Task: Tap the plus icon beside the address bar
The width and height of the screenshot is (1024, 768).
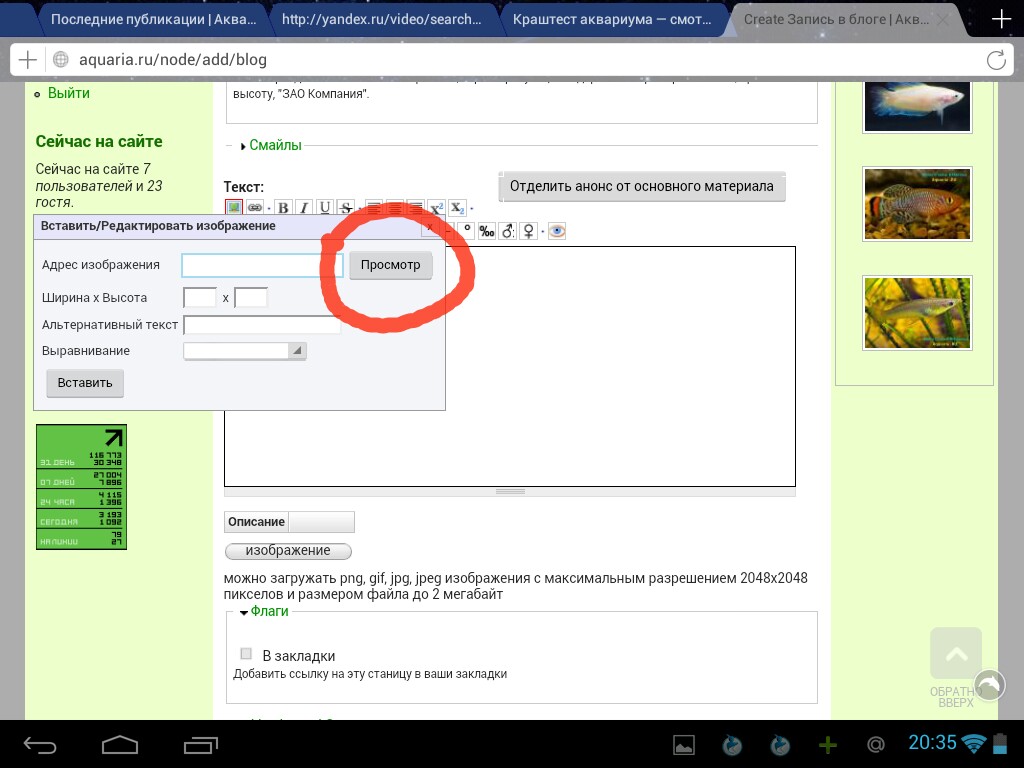Action: (27, 60)
